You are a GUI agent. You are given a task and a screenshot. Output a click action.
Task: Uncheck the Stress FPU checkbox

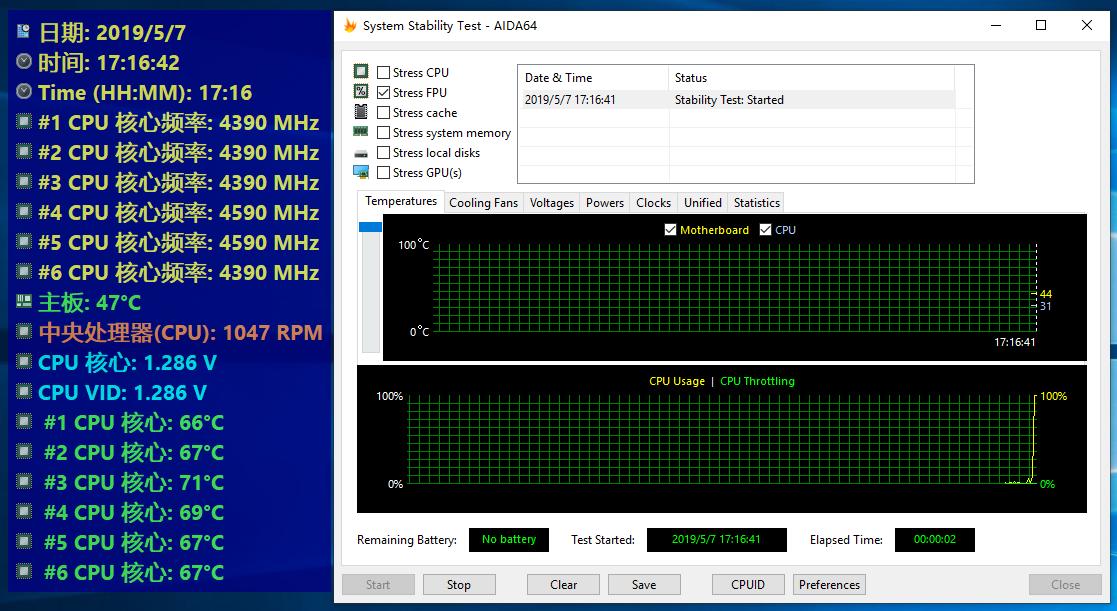coord(383,93)
